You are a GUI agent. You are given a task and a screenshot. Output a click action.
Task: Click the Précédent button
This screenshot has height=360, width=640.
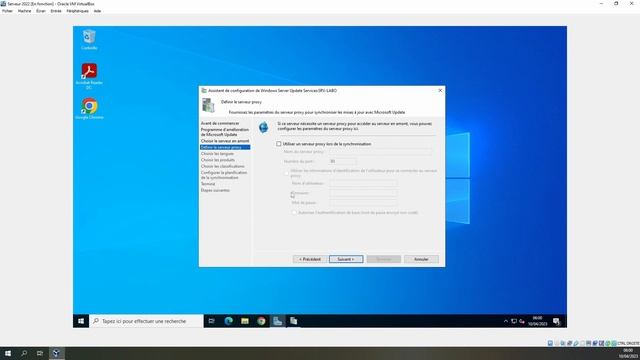pos(310,259)
